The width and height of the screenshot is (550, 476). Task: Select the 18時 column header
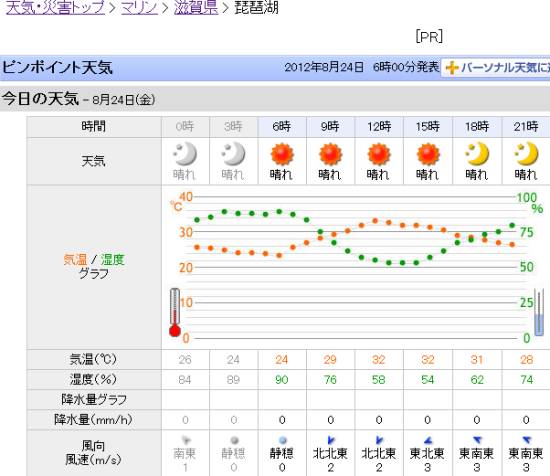tap(477, 126)
